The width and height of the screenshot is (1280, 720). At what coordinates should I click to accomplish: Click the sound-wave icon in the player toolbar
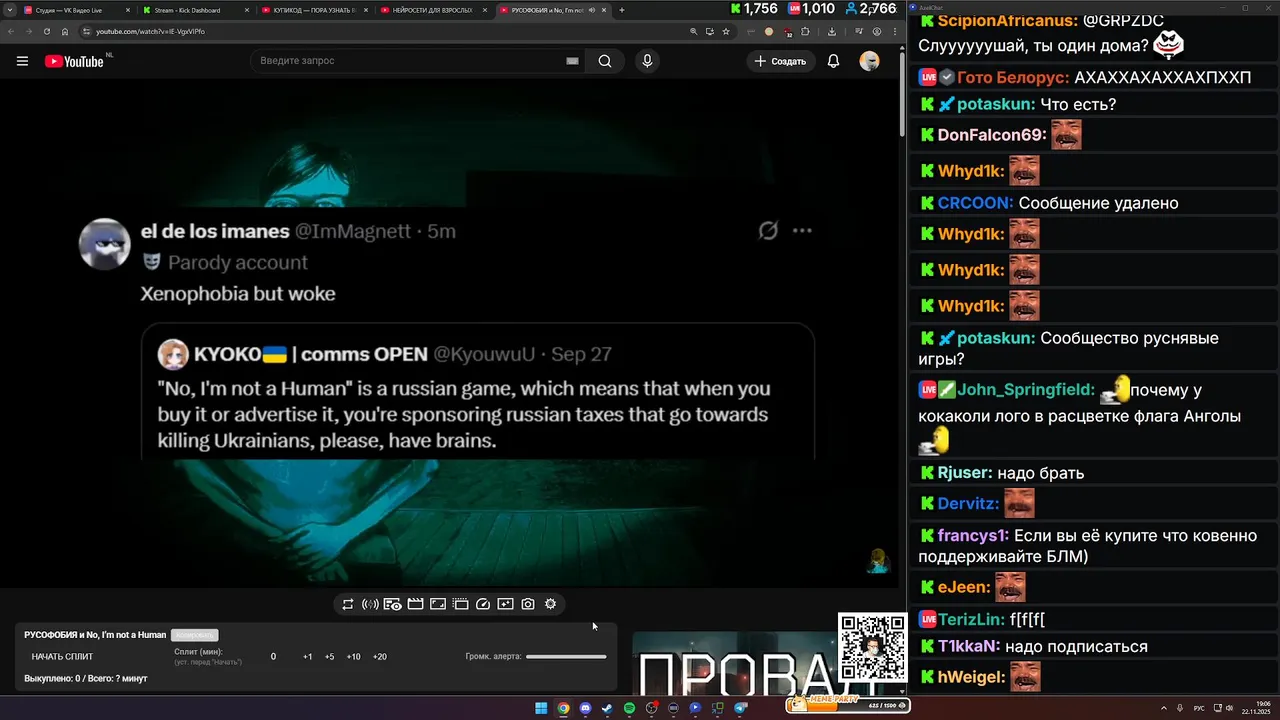tap(370, 604)
